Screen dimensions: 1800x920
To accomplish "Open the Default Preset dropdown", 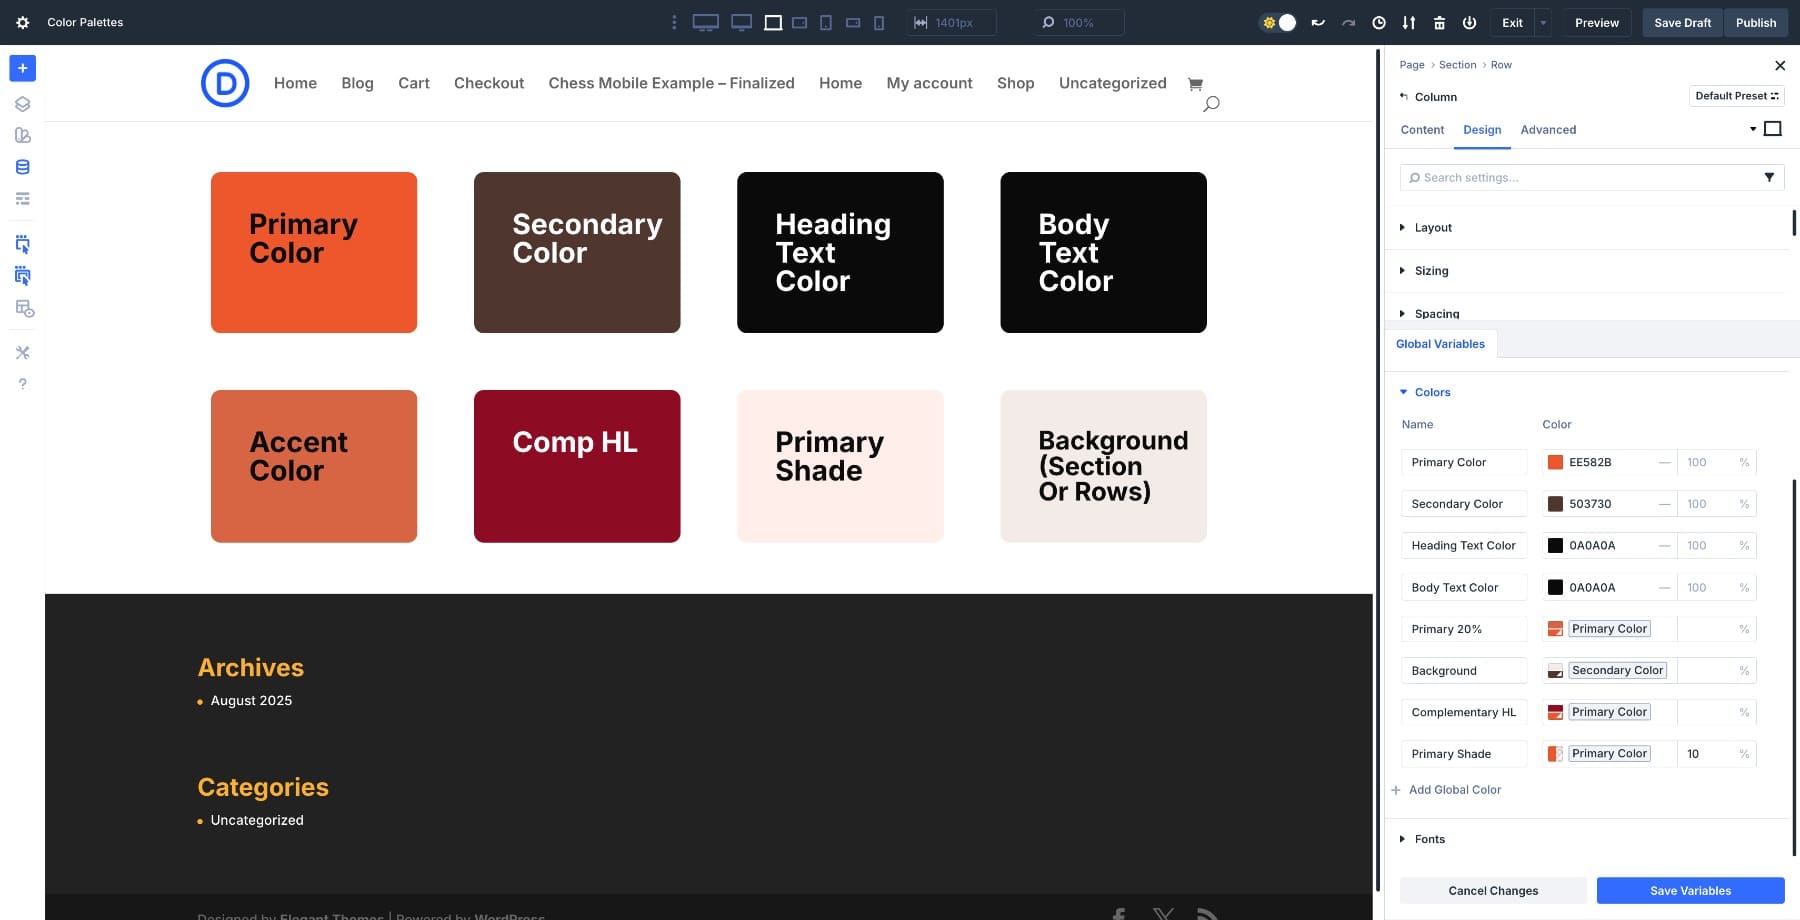I will (1736, 95).
